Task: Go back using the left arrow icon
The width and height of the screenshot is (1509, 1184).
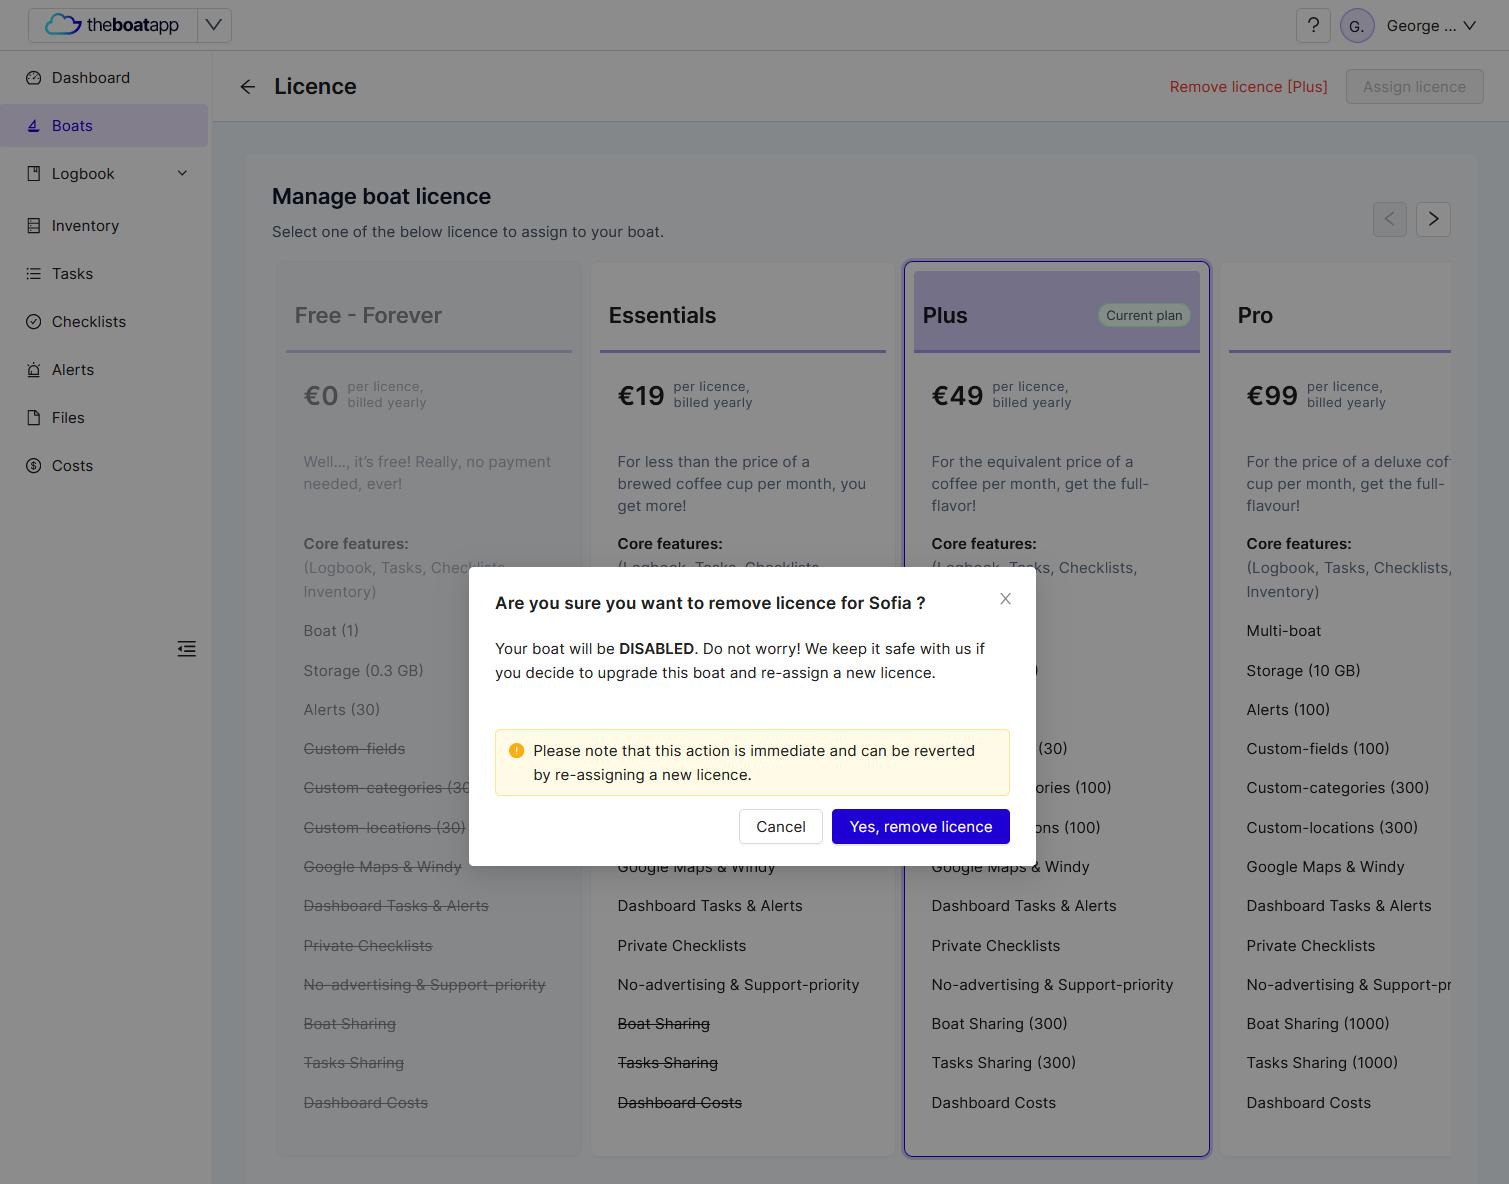Action: tap(248, 87)
